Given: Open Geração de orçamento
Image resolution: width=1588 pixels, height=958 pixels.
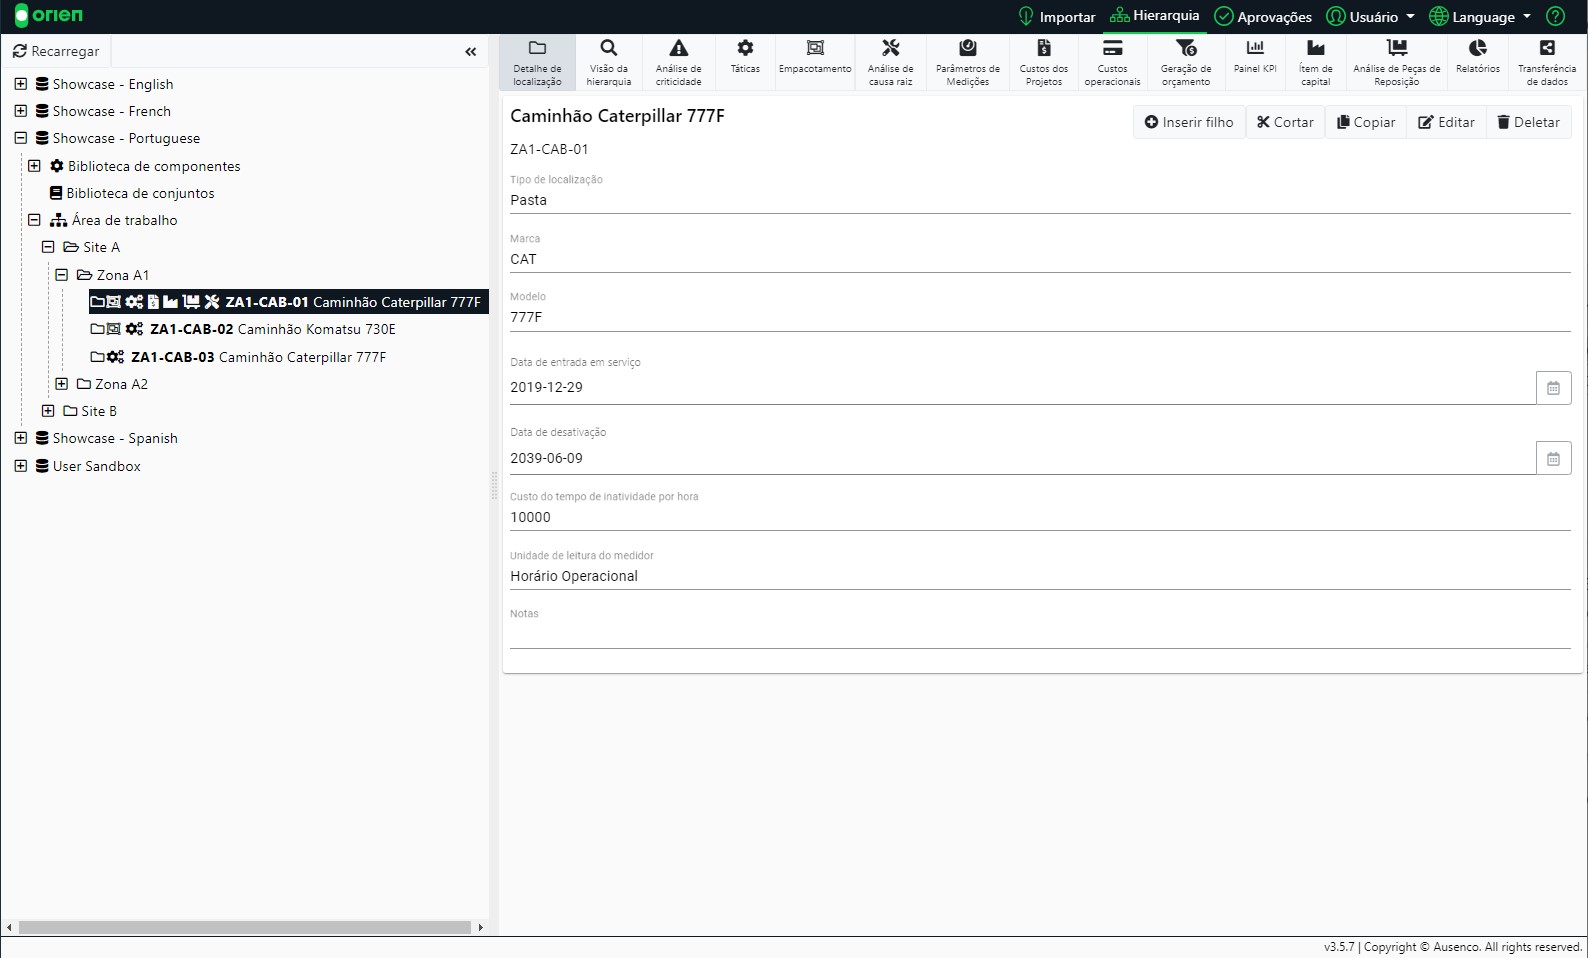Looking at the screenshot, I should click(1186, 62).
